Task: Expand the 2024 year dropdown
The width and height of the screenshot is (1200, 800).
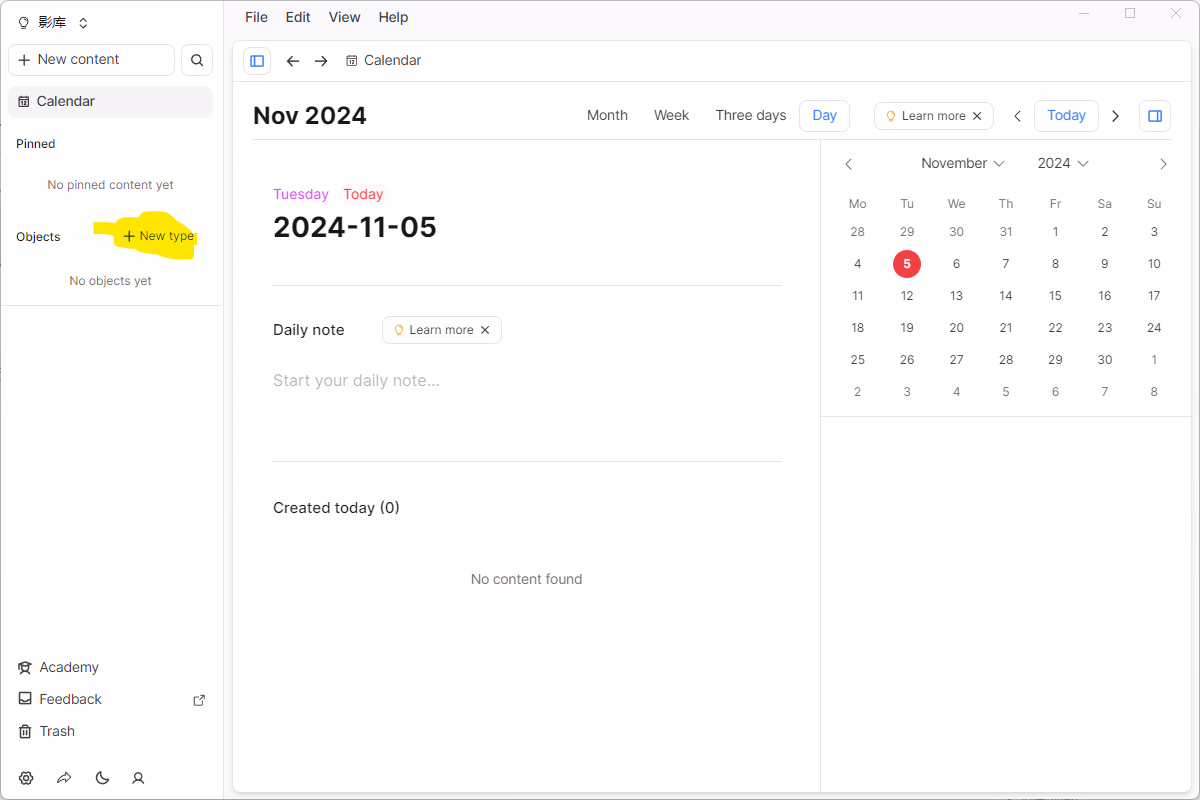Action: click(1062, 163)
